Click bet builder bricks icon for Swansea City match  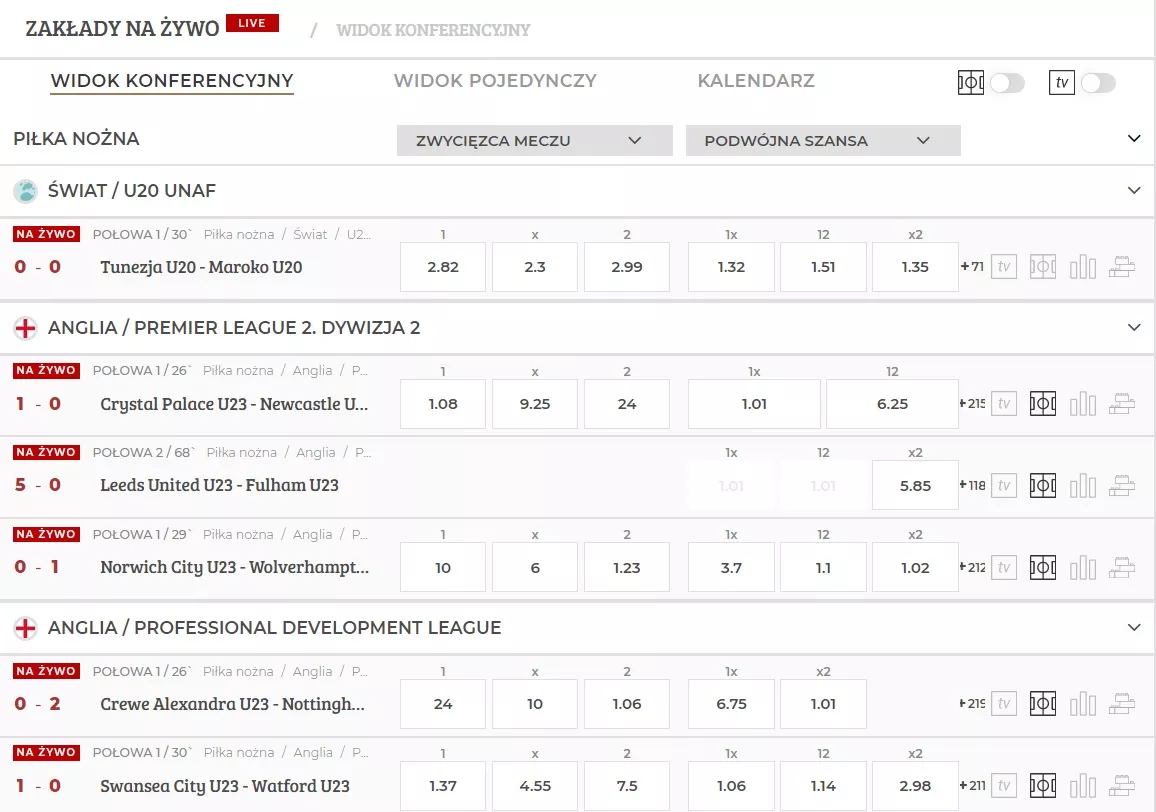pos(1122,786)
